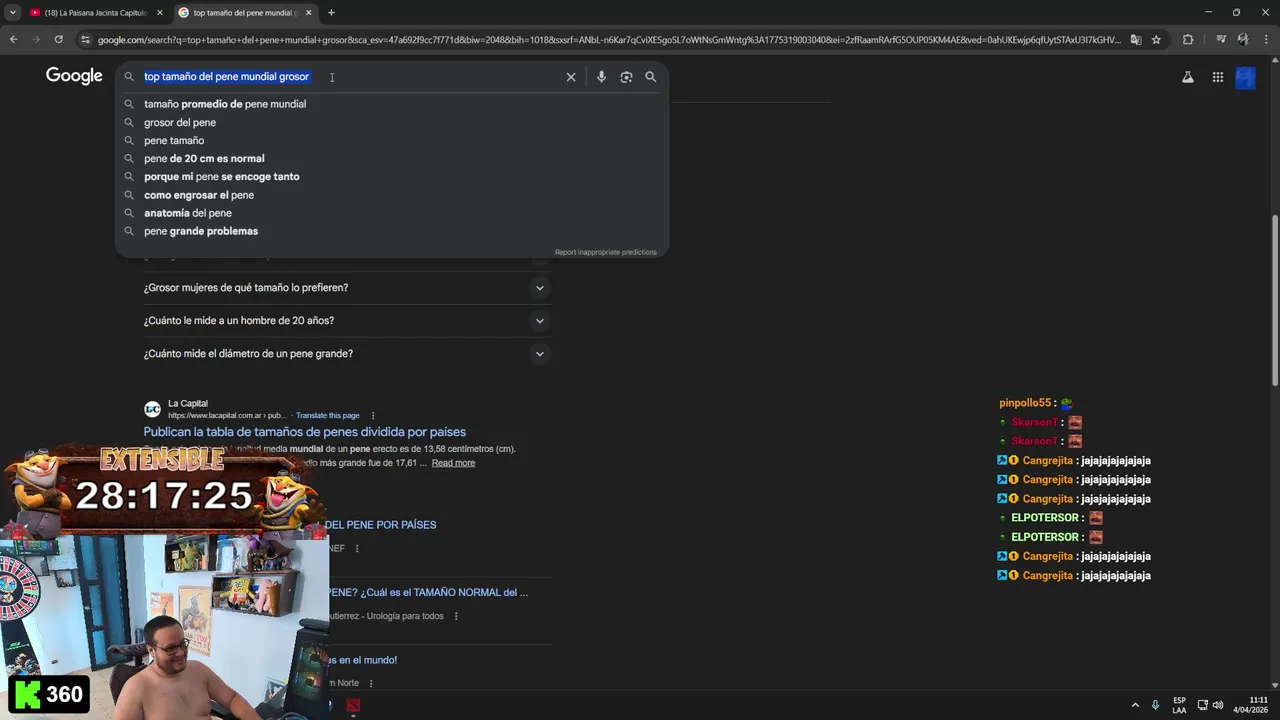The height and width of the screenshot is (720, 1280).
Task: View site information icon in address bar
Action: (86, 40)
